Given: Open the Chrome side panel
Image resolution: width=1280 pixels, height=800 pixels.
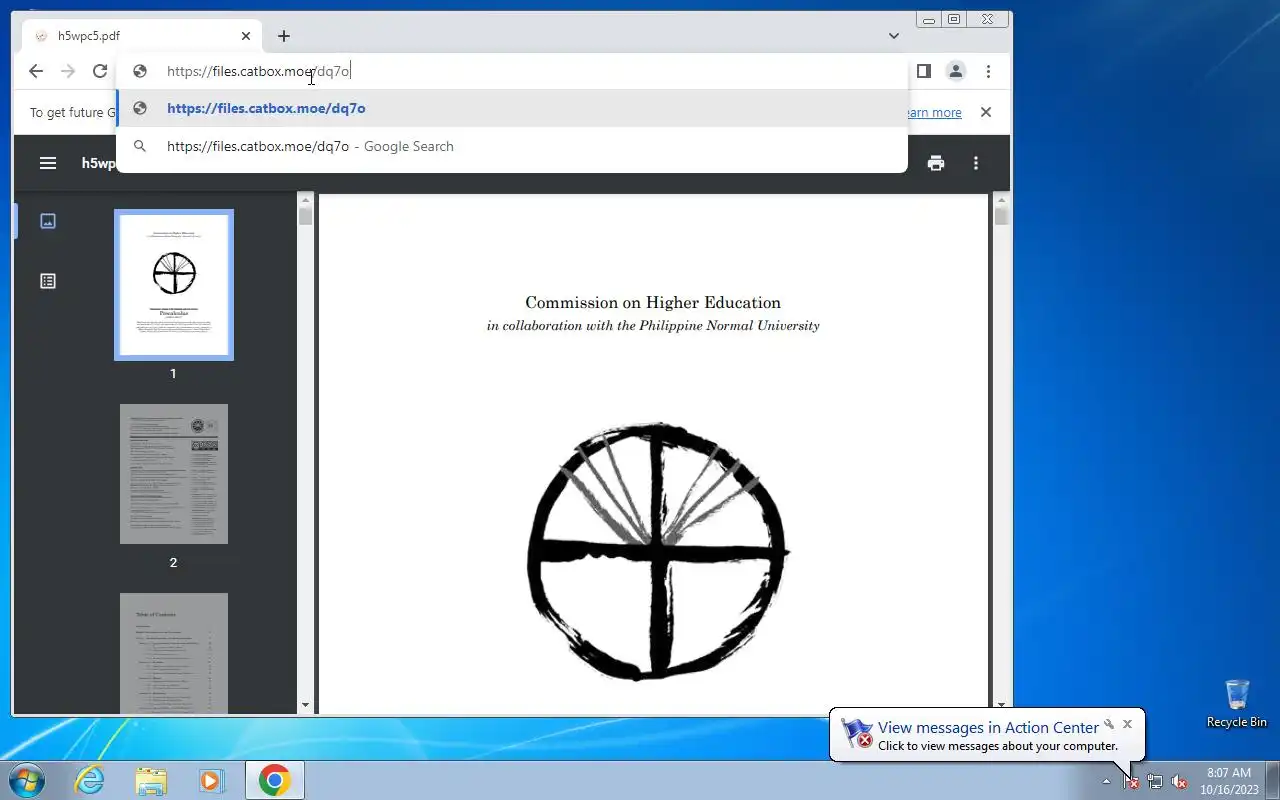Looking at the screenshot, I should point(924,71).
